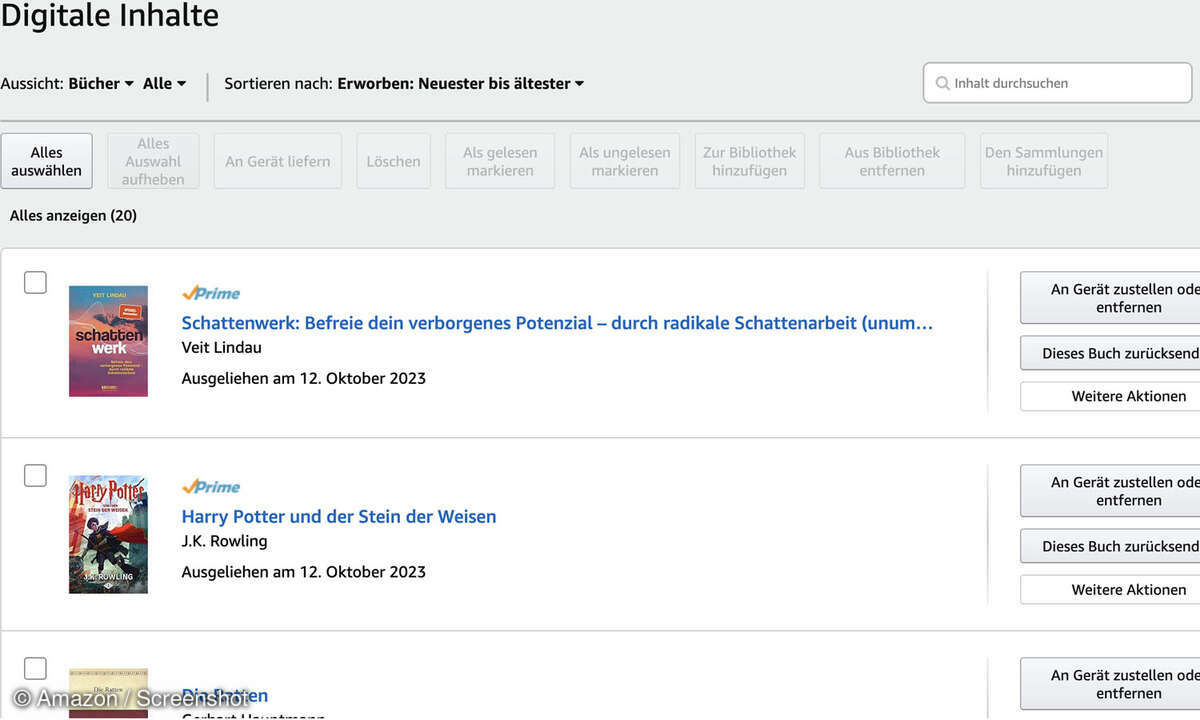Tick the checkbox for Harry Potter
This screenshot has width=1200, height=720.
[x=35, y=475]
